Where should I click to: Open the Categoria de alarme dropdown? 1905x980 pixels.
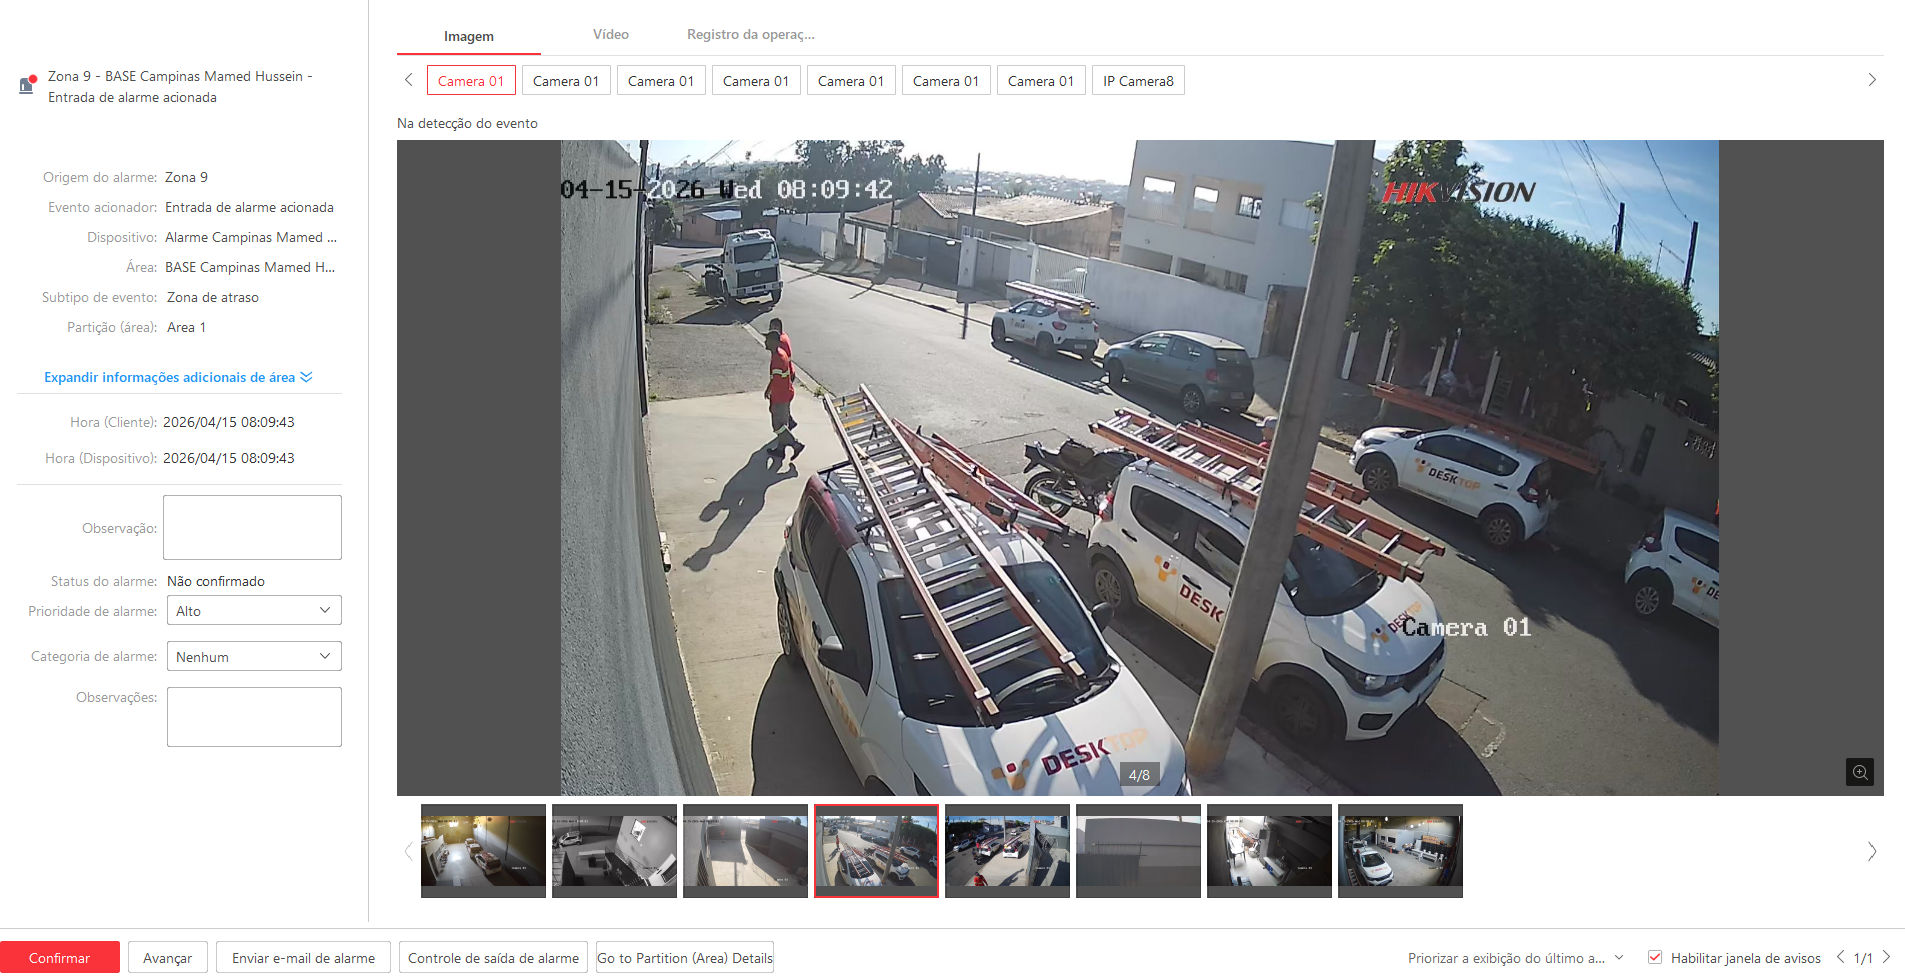tap(254, 657)
